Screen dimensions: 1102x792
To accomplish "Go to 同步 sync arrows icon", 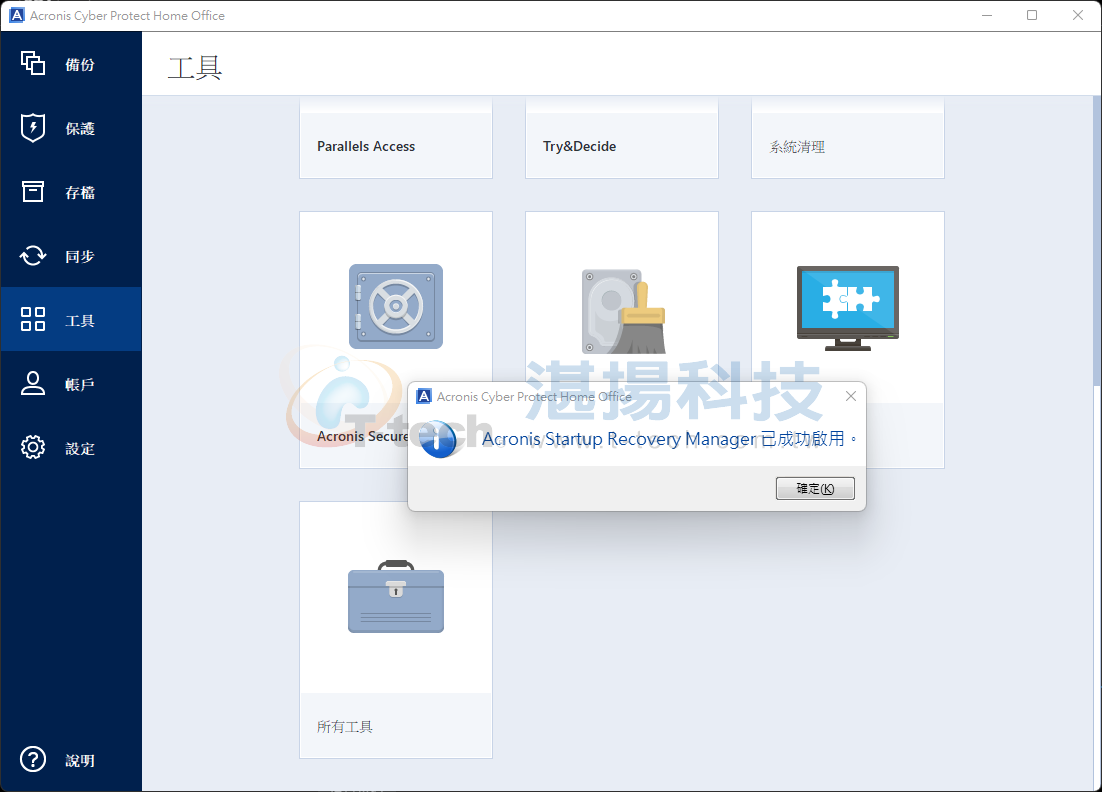I will pos(33,256).
